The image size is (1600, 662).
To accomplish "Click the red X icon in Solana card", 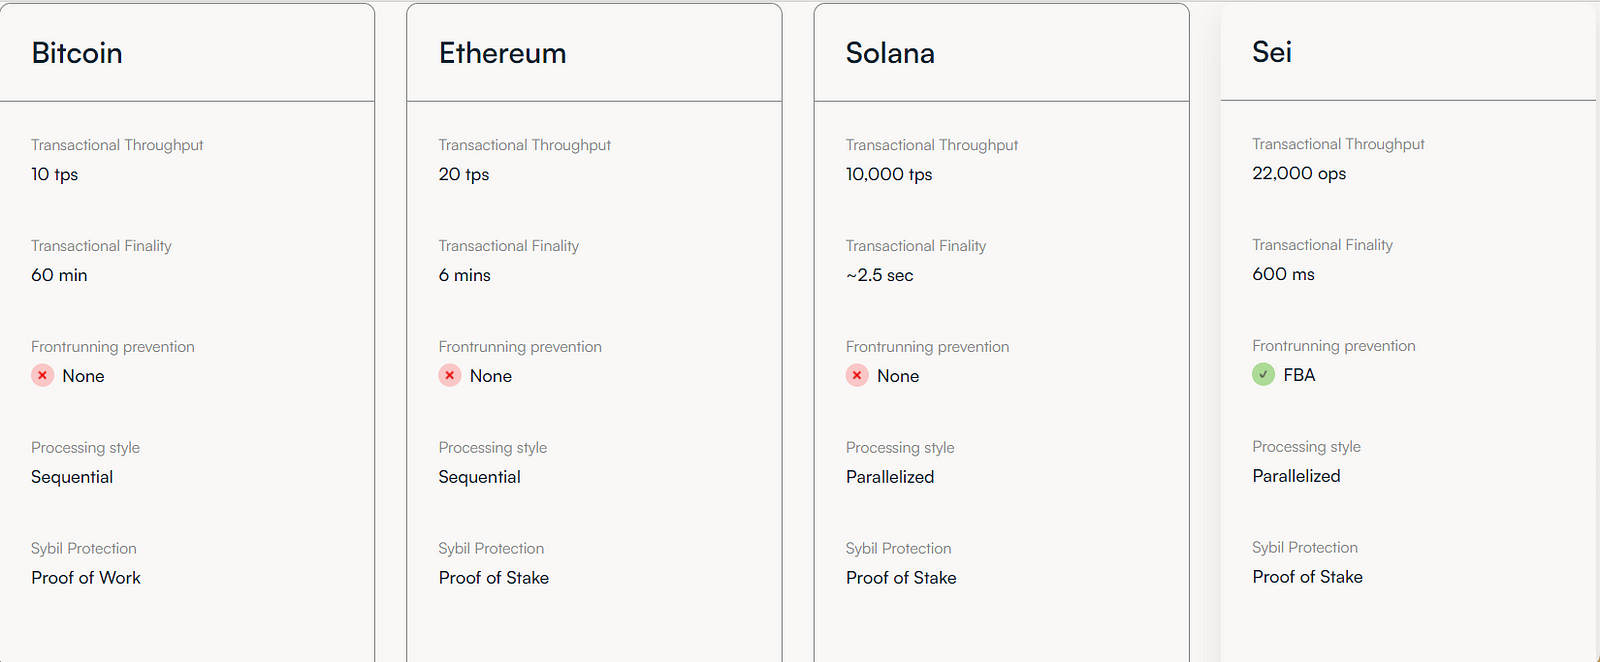I will [x=857, y=375].
